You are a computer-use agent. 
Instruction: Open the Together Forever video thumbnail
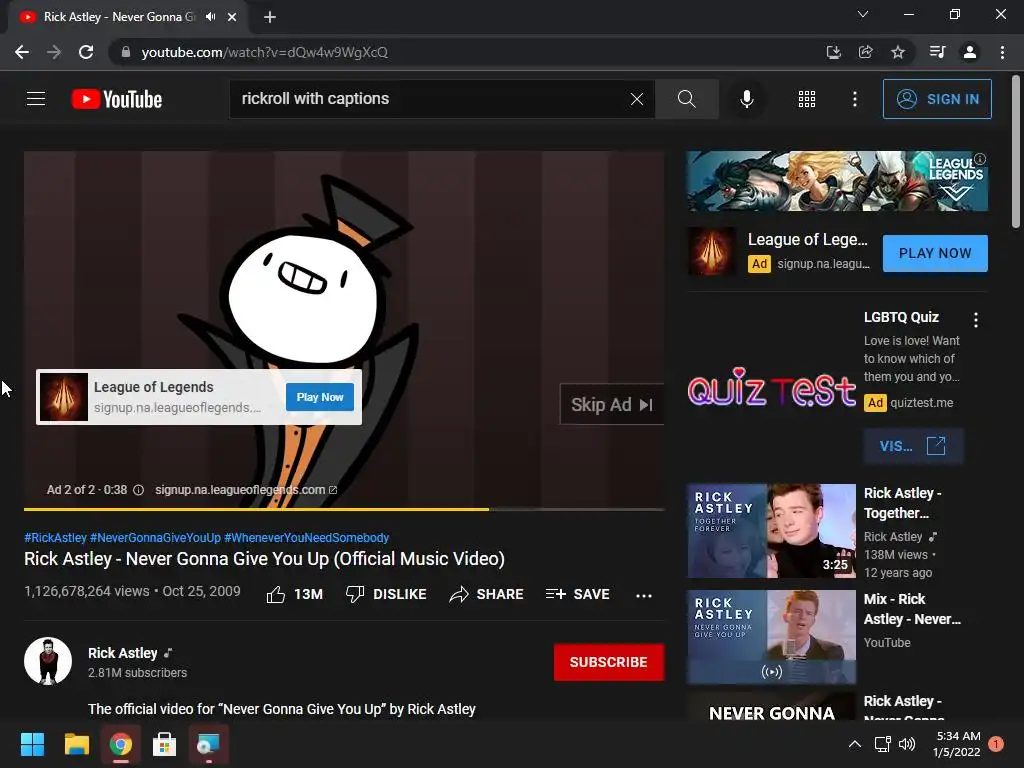(771, 531)
